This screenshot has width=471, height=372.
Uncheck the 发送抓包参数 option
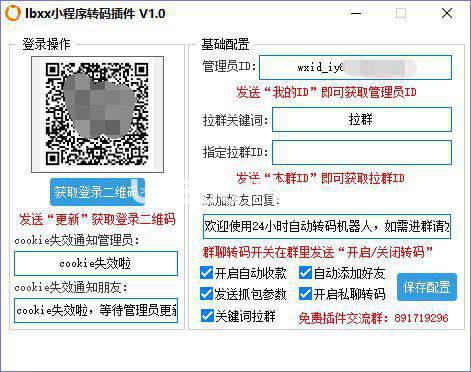click(x=207, y=294)
